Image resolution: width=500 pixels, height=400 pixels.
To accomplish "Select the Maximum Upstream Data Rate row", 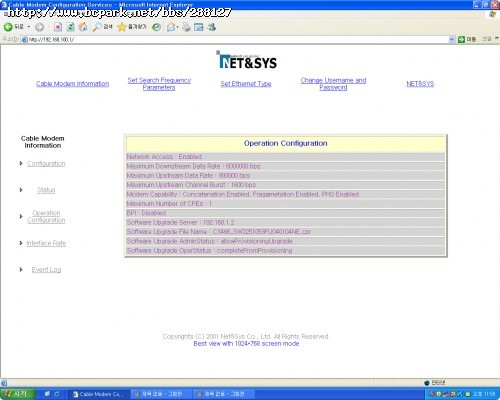I will [285, 175].
